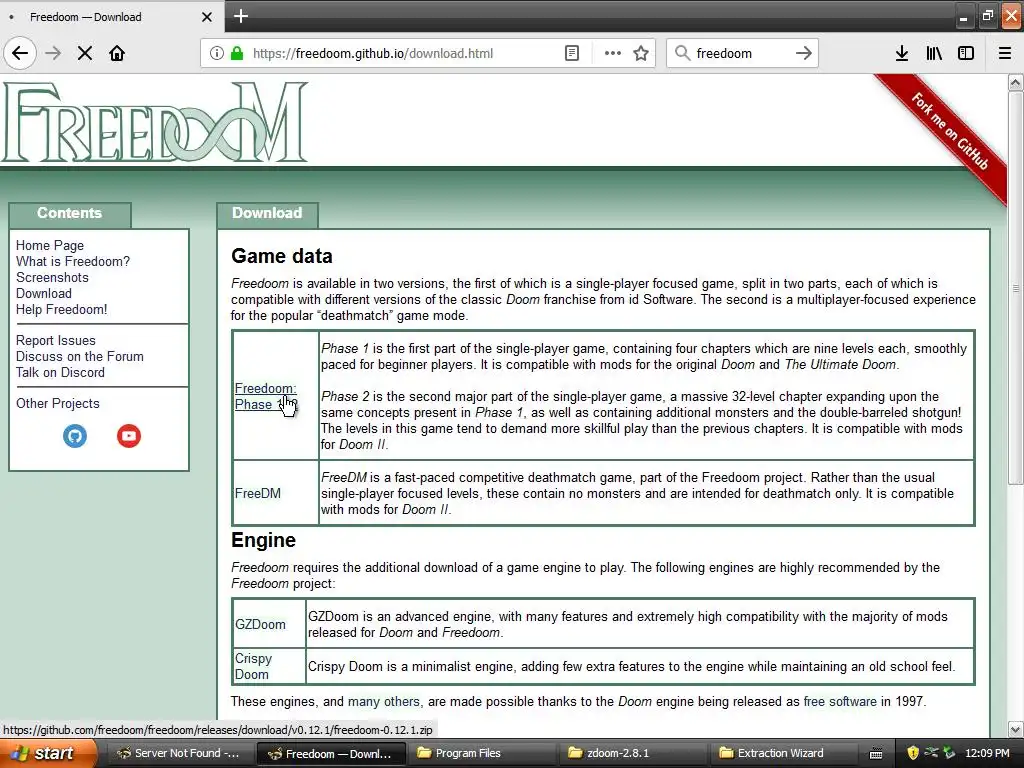Click the green secure padlock icon
This screenshot has height=768, width=1024.
coord(237,54)
